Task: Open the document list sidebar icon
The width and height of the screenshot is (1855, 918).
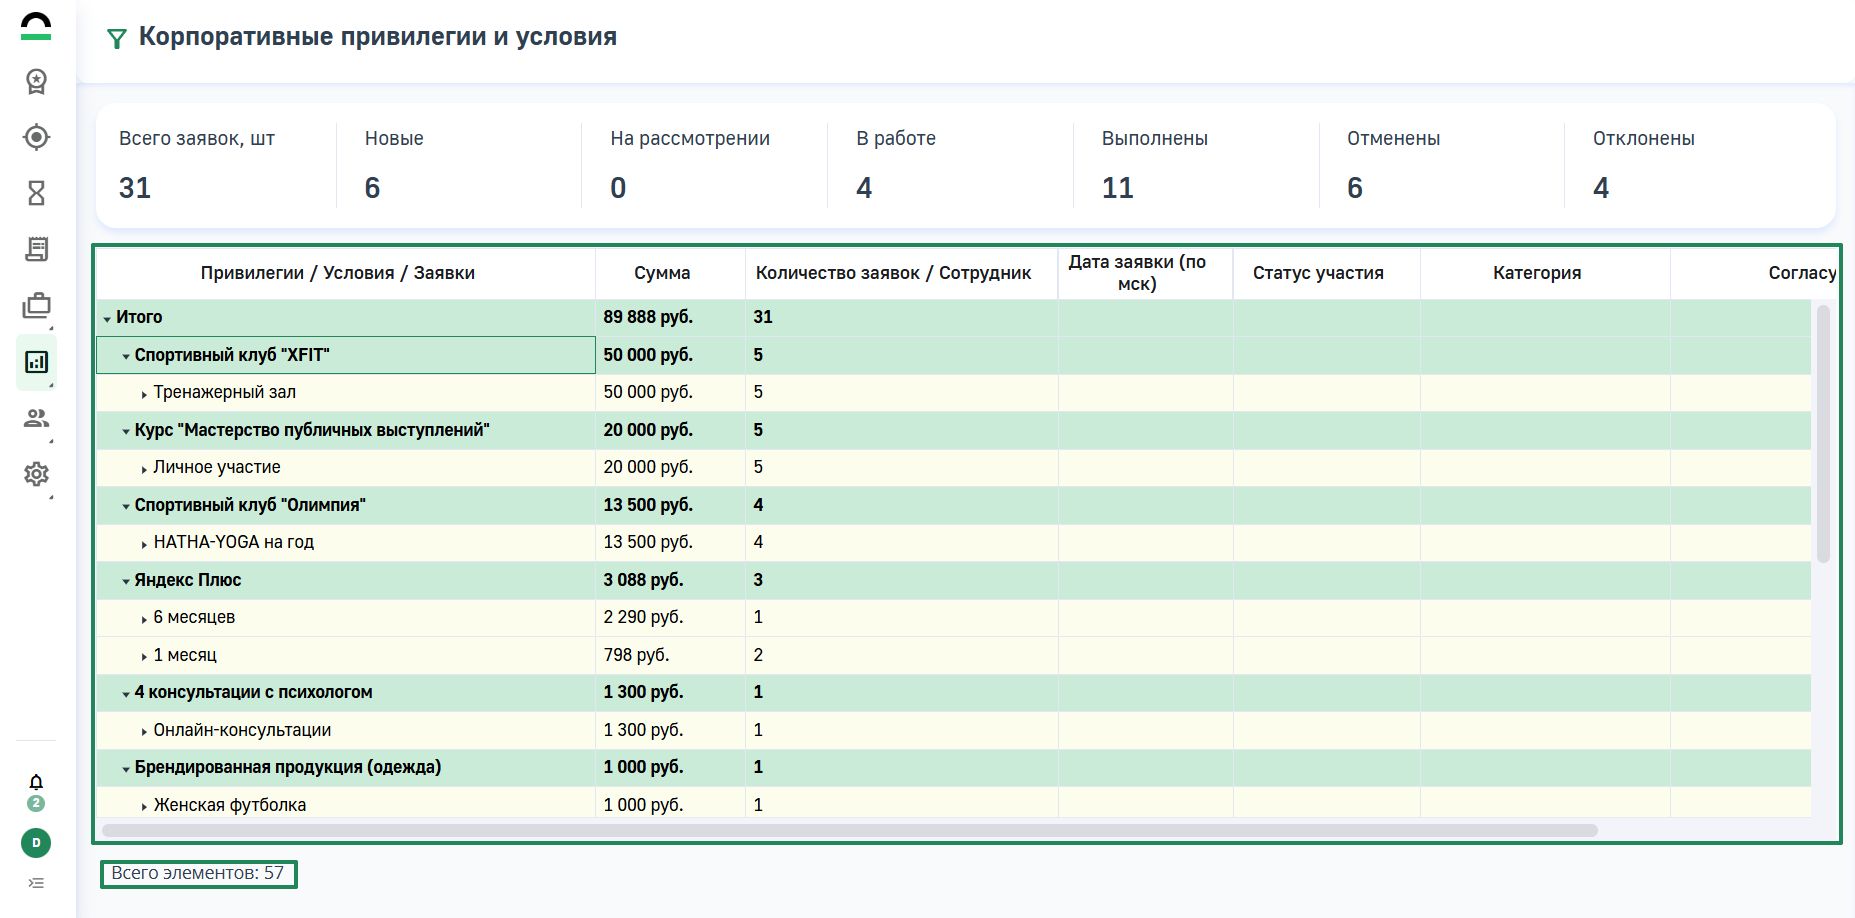Action: click(x=36, y=249)
